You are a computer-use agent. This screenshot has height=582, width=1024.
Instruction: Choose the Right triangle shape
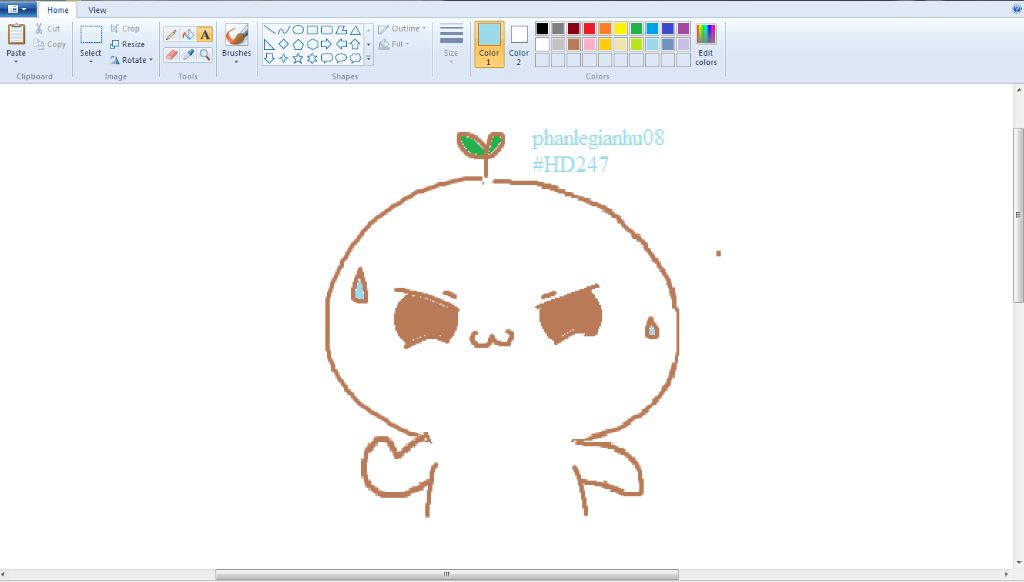269,44
